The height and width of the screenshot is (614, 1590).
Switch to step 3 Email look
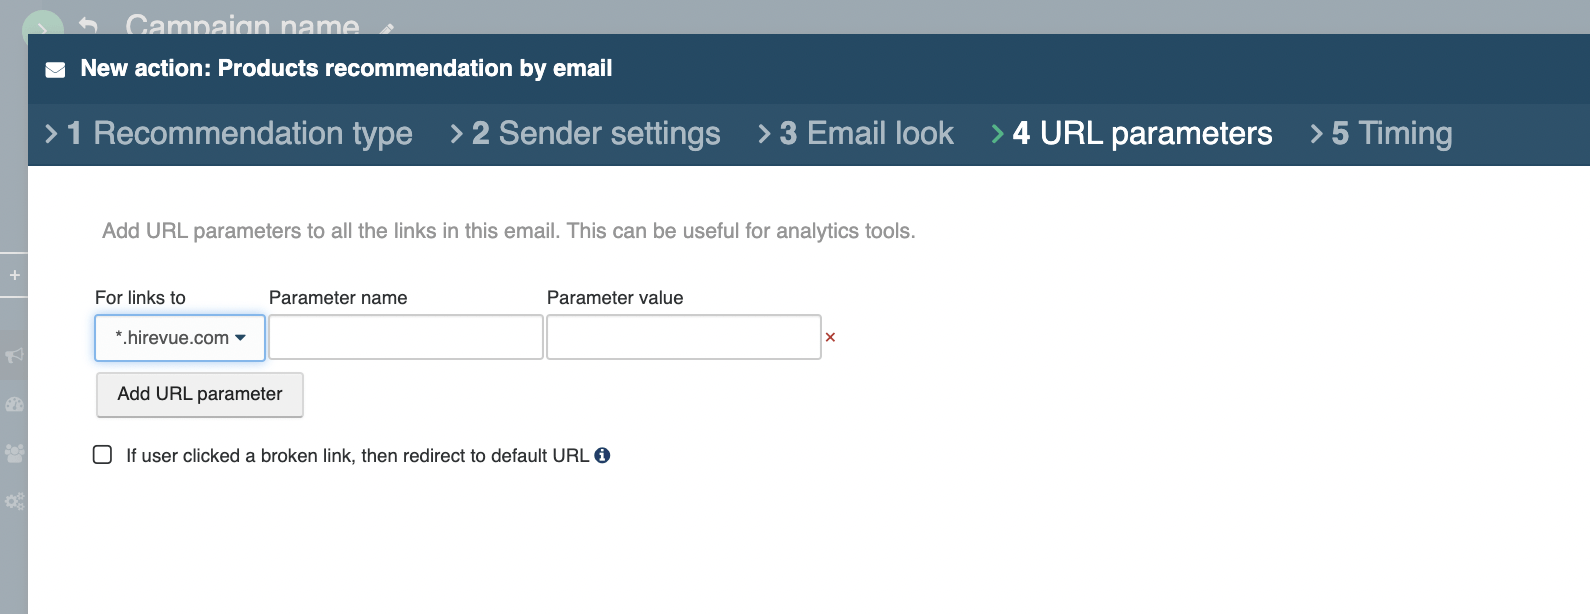click(x=867, y=134)
